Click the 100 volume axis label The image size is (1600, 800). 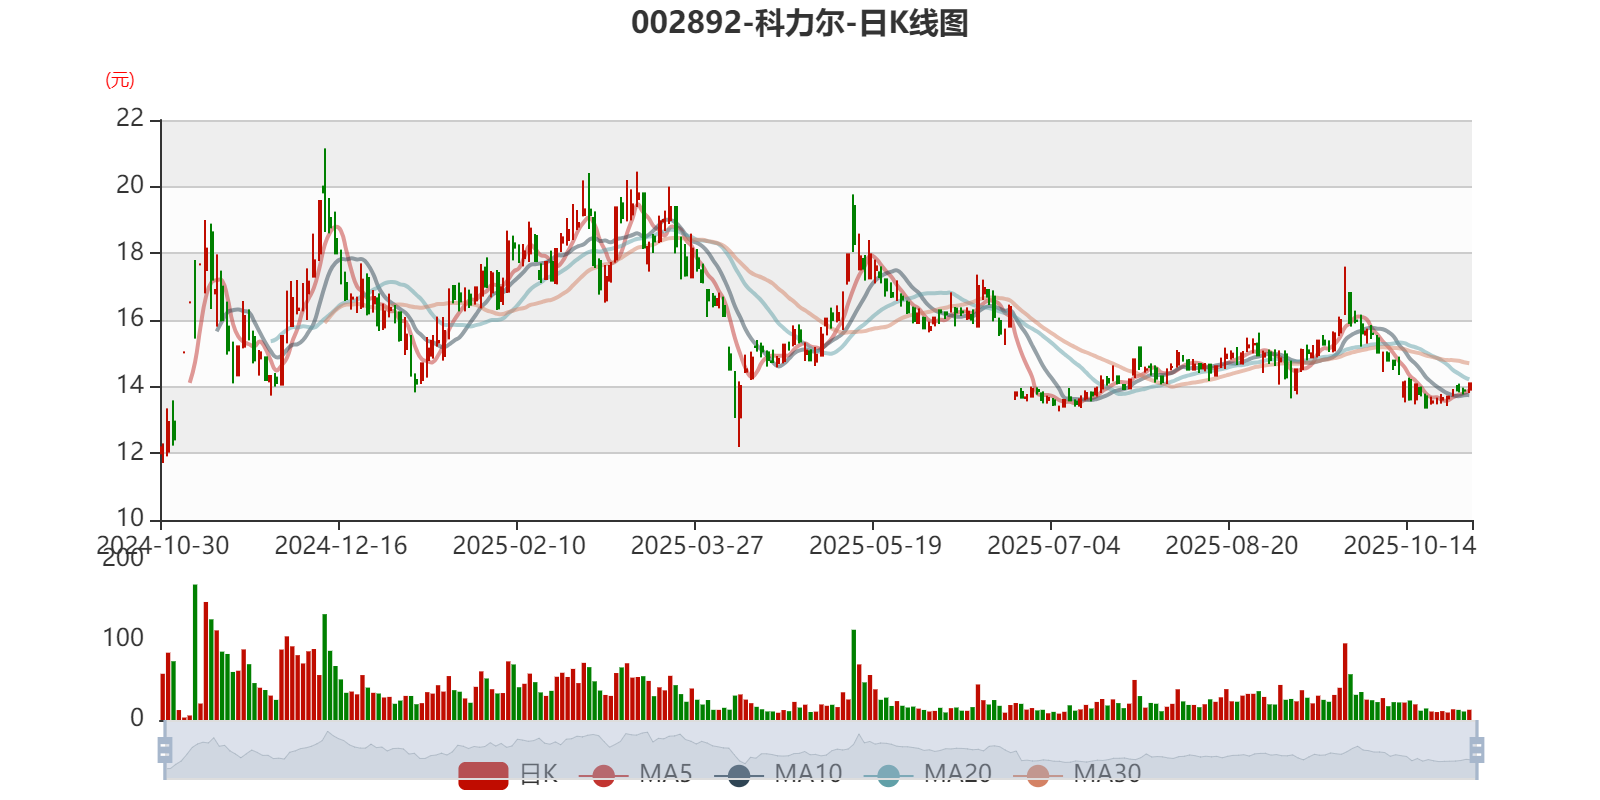click(123, 638)
